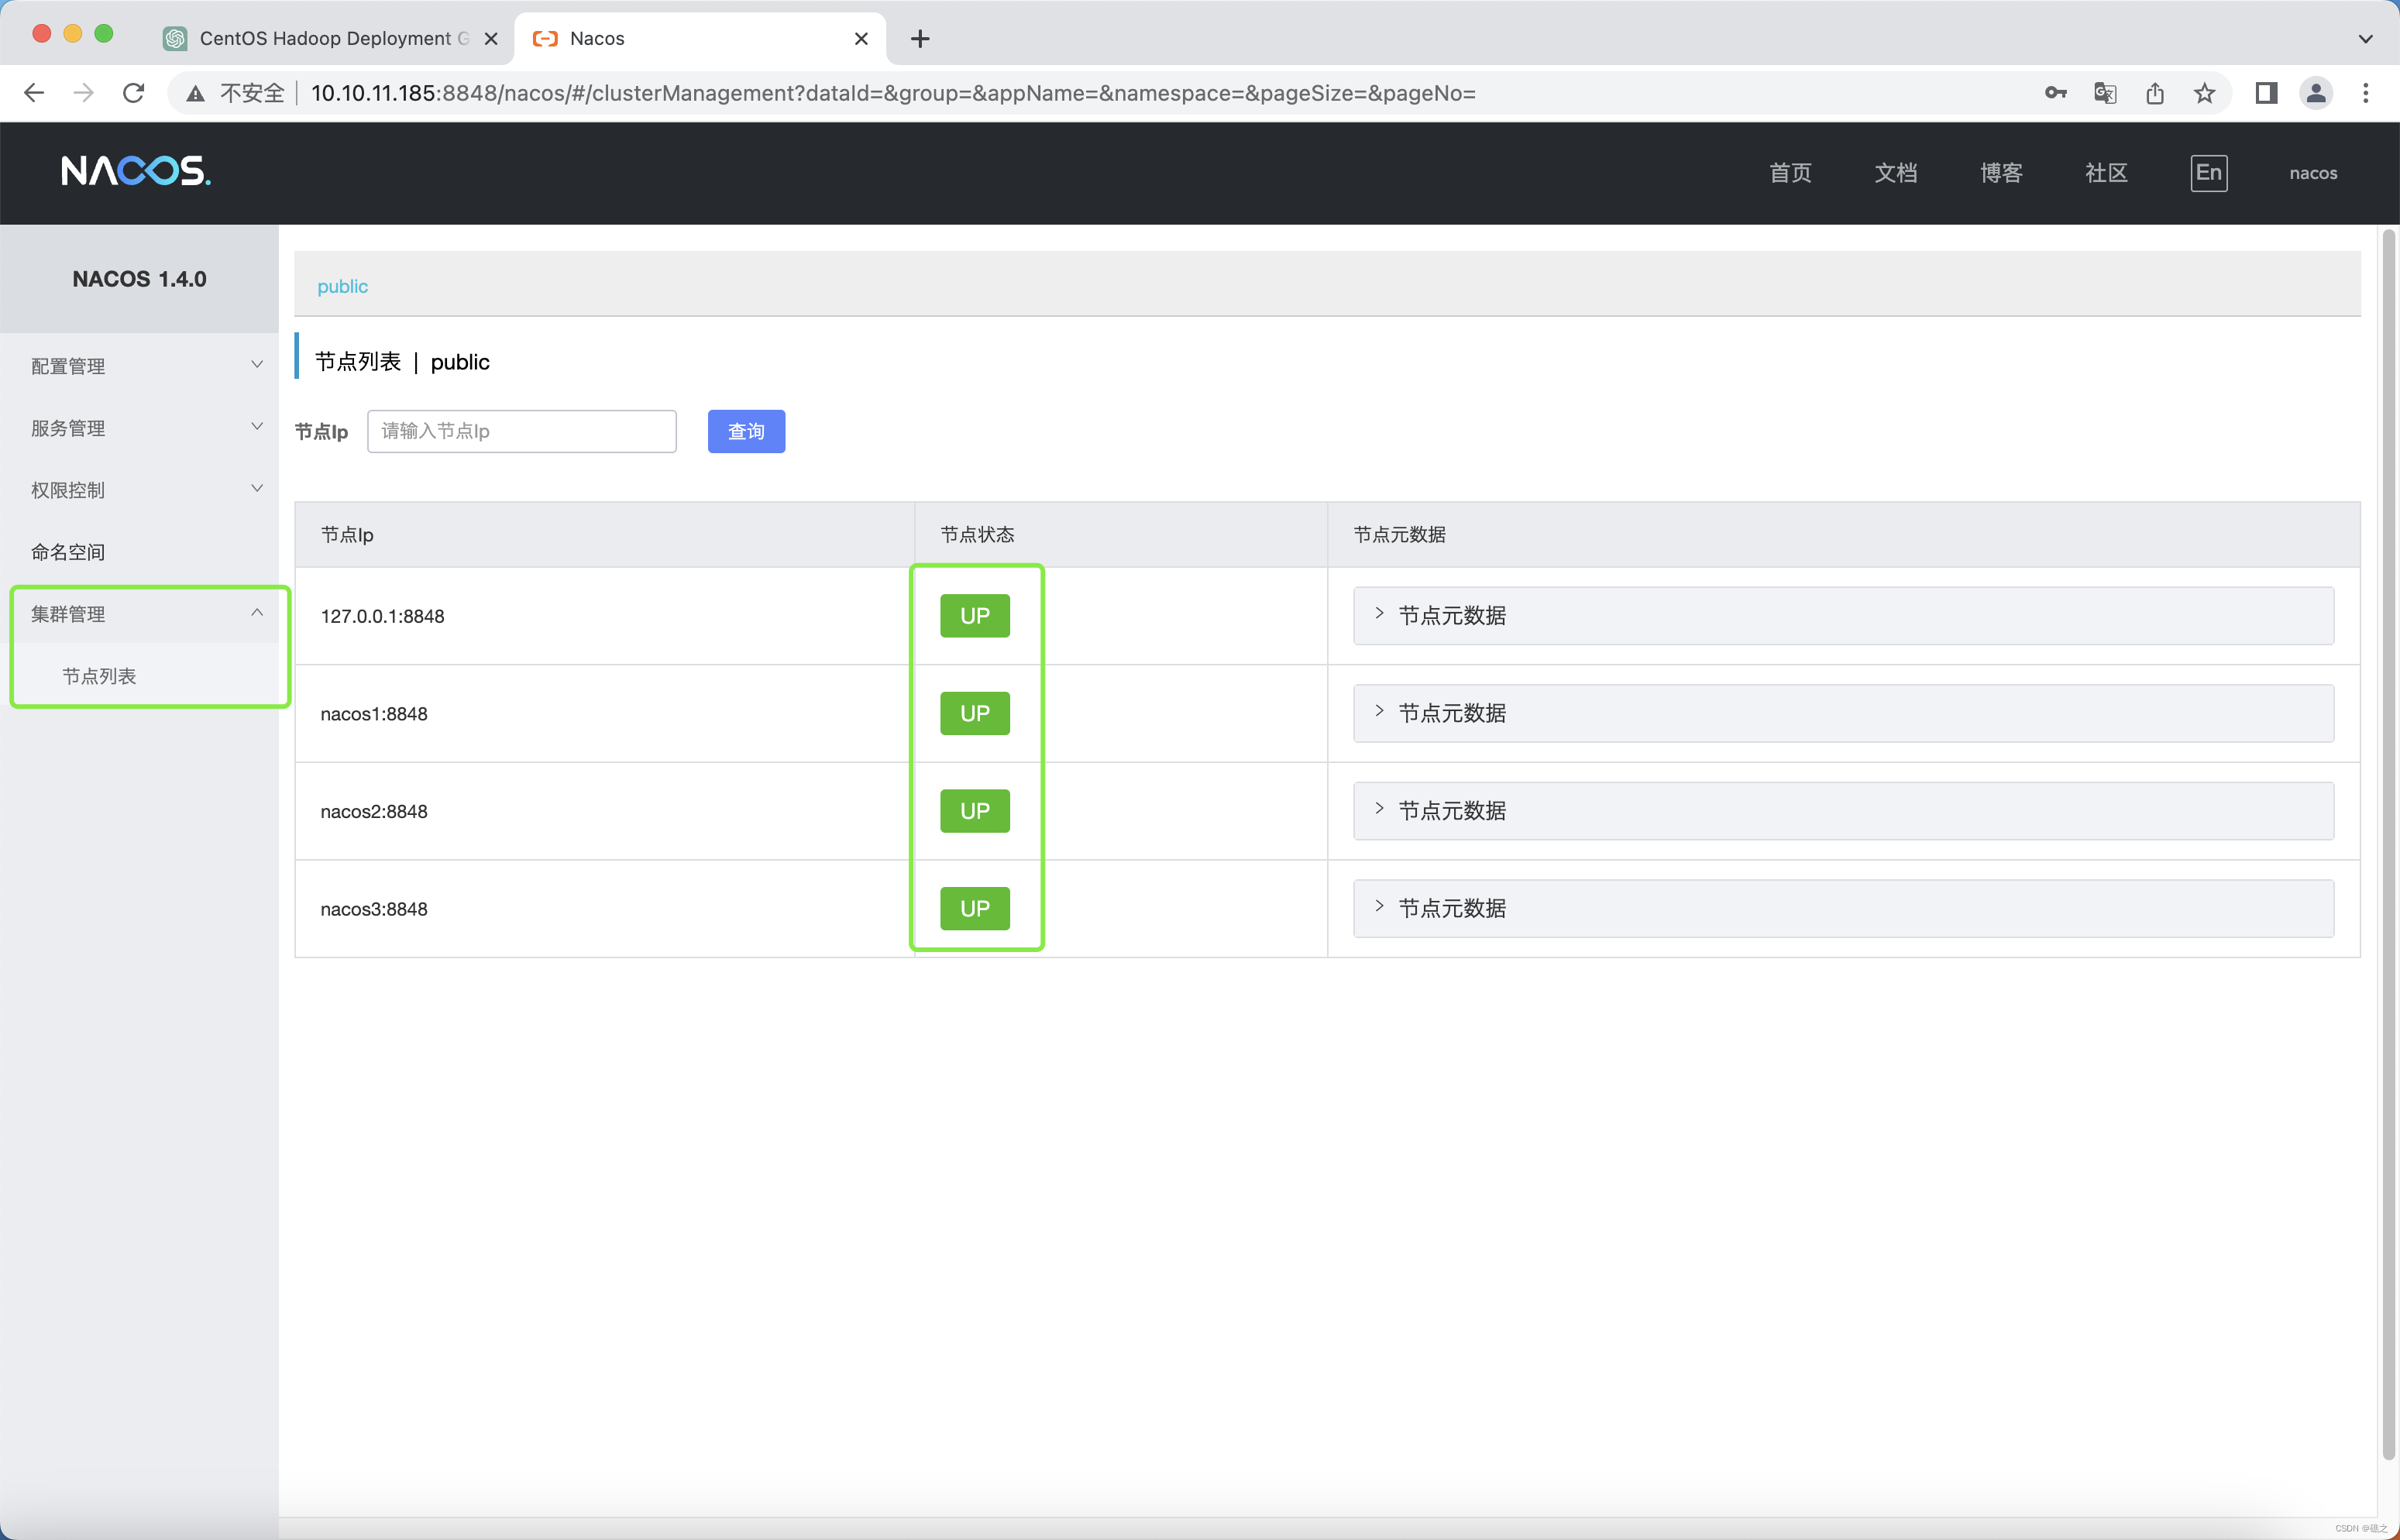Open the Chrome profile avatar

coord(2316,93)
